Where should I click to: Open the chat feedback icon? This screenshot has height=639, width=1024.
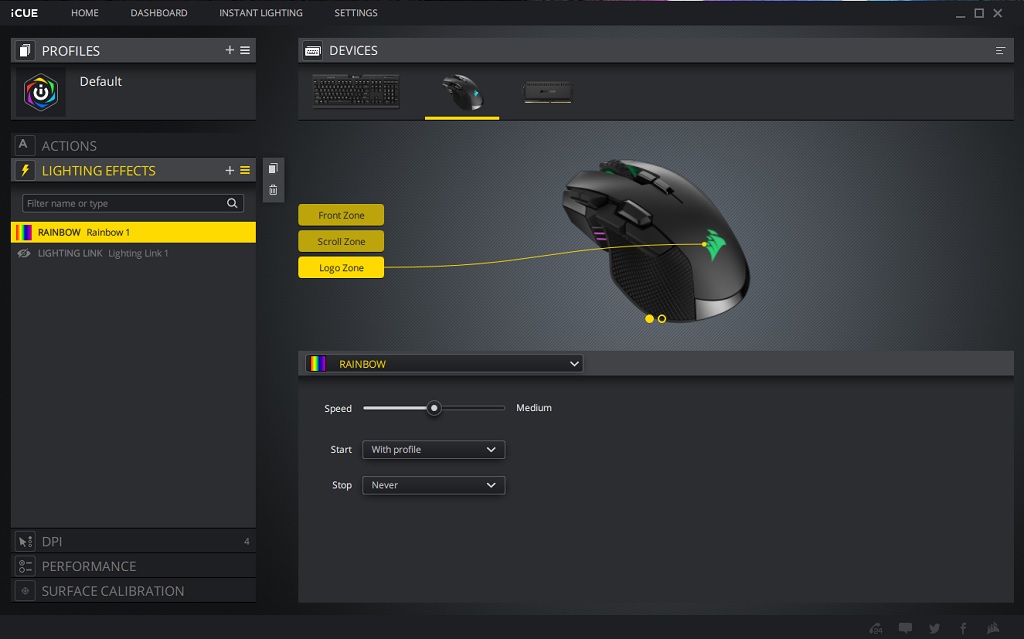click(x=905, y=629)
